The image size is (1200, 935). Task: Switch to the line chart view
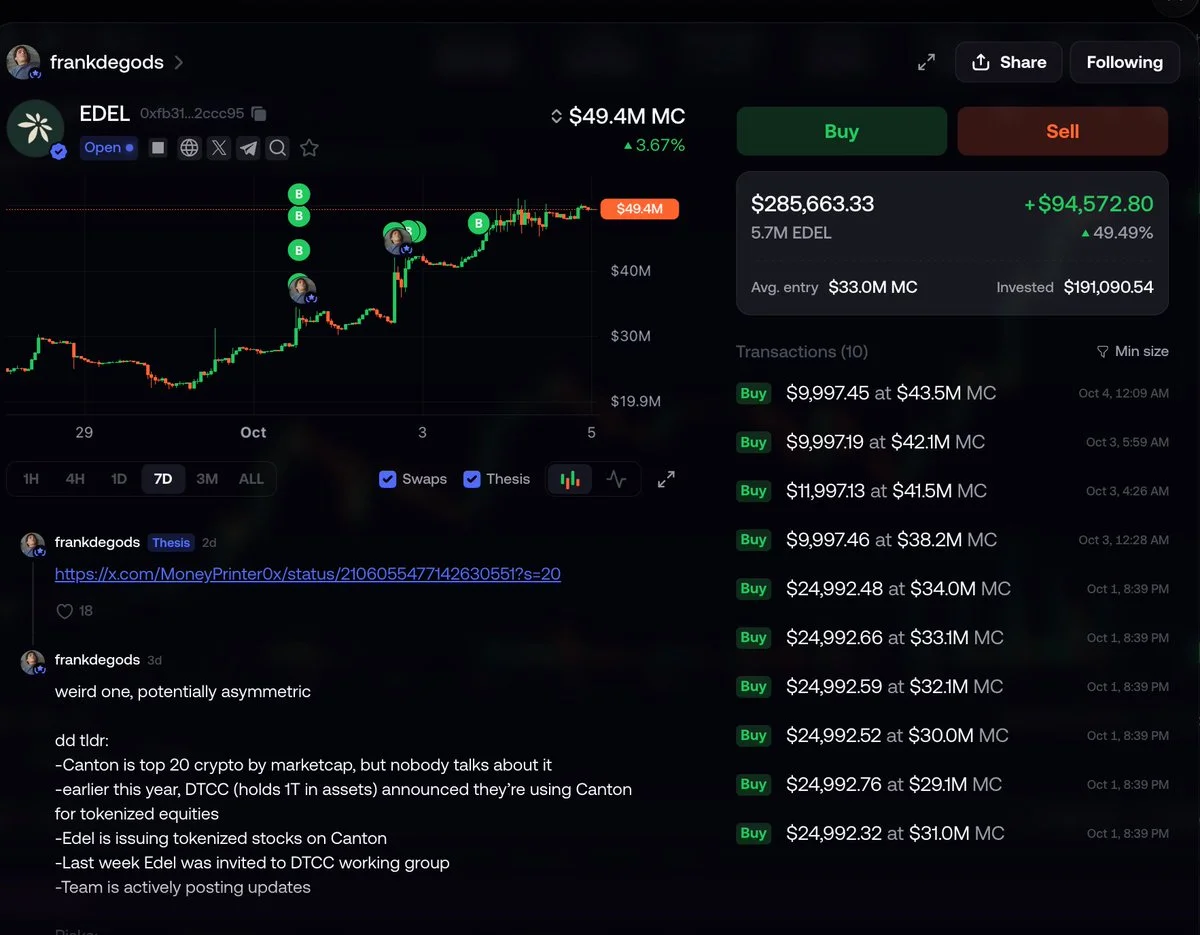tap(616, 479)
